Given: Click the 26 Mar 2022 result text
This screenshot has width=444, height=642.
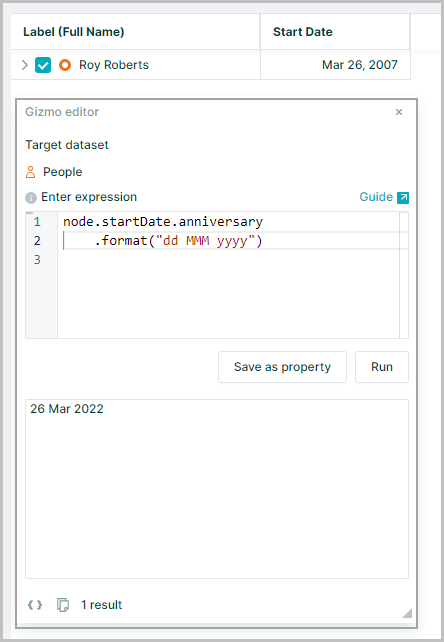Looking at the screenshot, I should (x=67, y=409).
